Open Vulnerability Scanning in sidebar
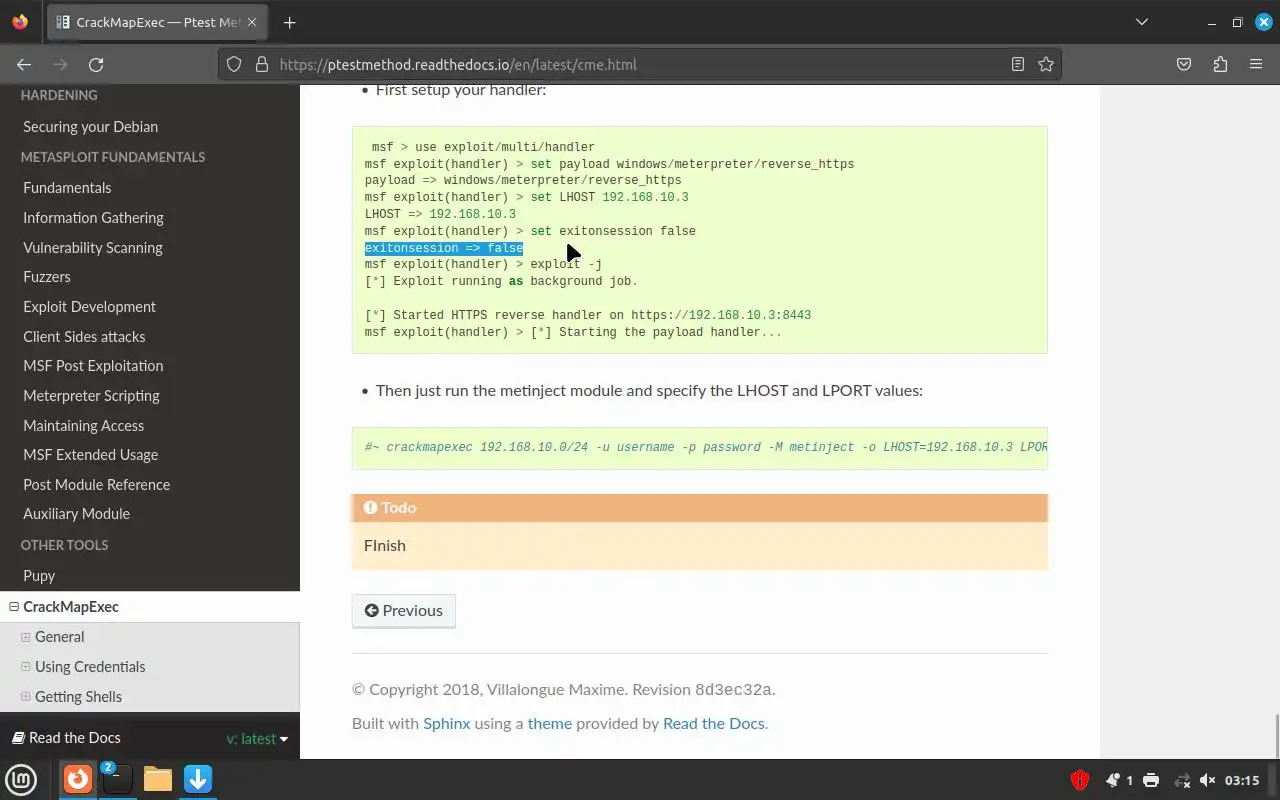Image resolution: width=1280 pixels, height=800 pixels. 93,247
